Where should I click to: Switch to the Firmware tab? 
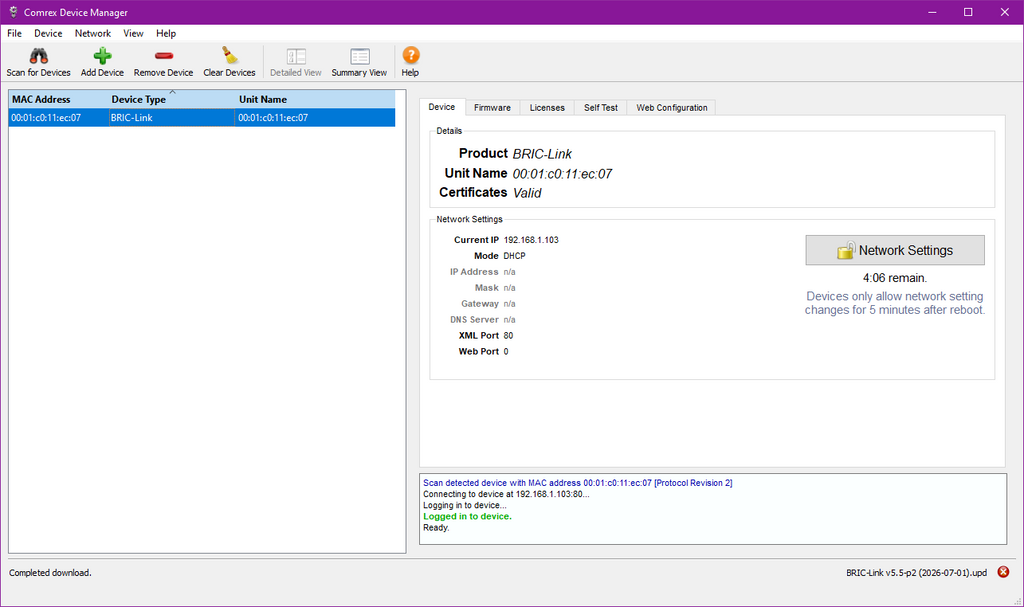492,108
